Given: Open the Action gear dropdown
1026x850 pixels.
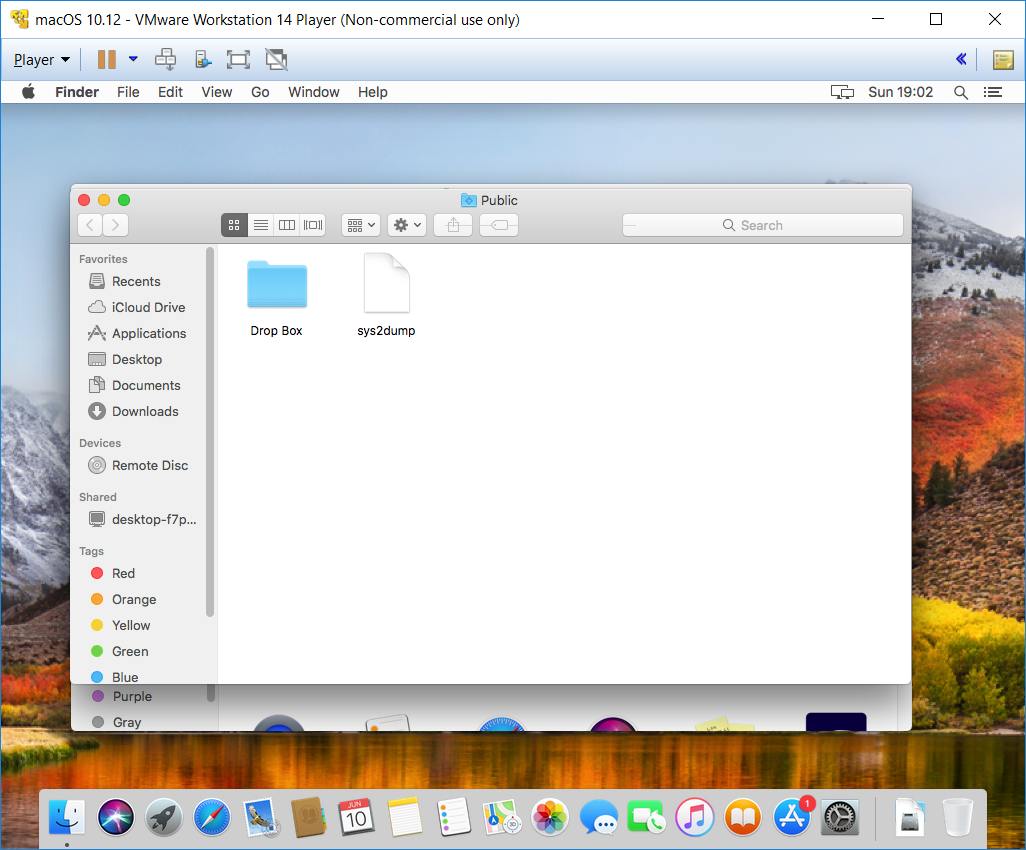Looking at the screenshot, I should pos(407,225).
